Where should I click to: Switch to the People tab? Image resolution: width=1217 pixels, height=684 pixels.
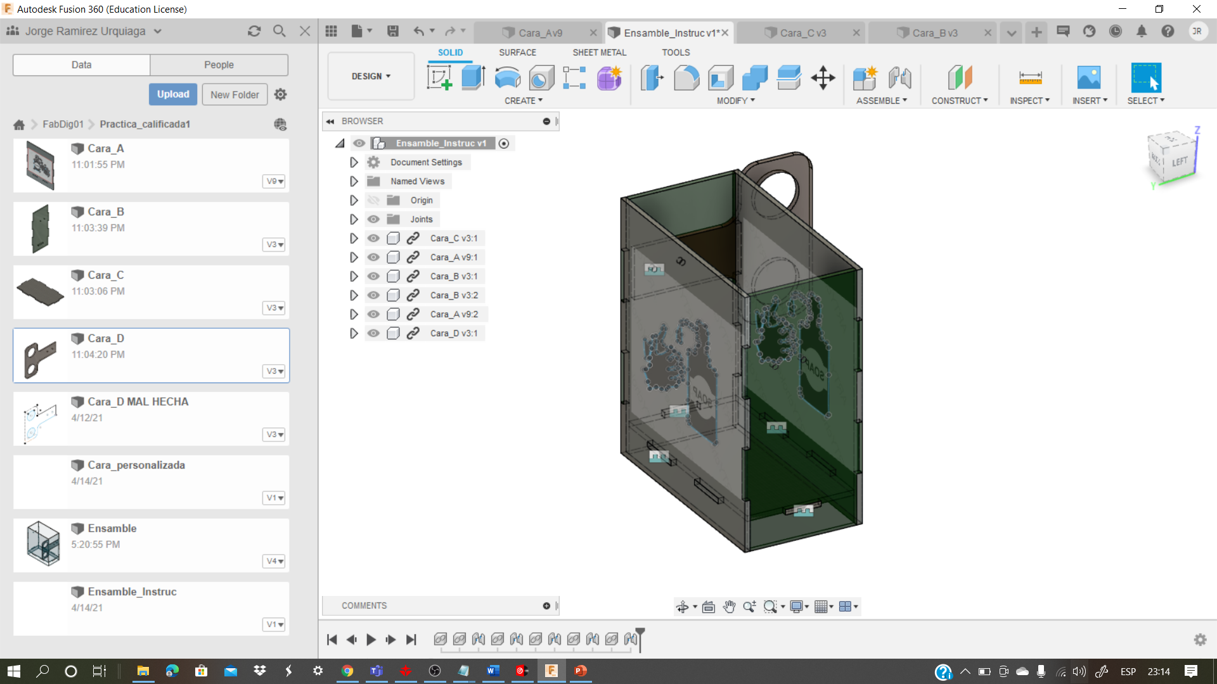tap(219, 65)
